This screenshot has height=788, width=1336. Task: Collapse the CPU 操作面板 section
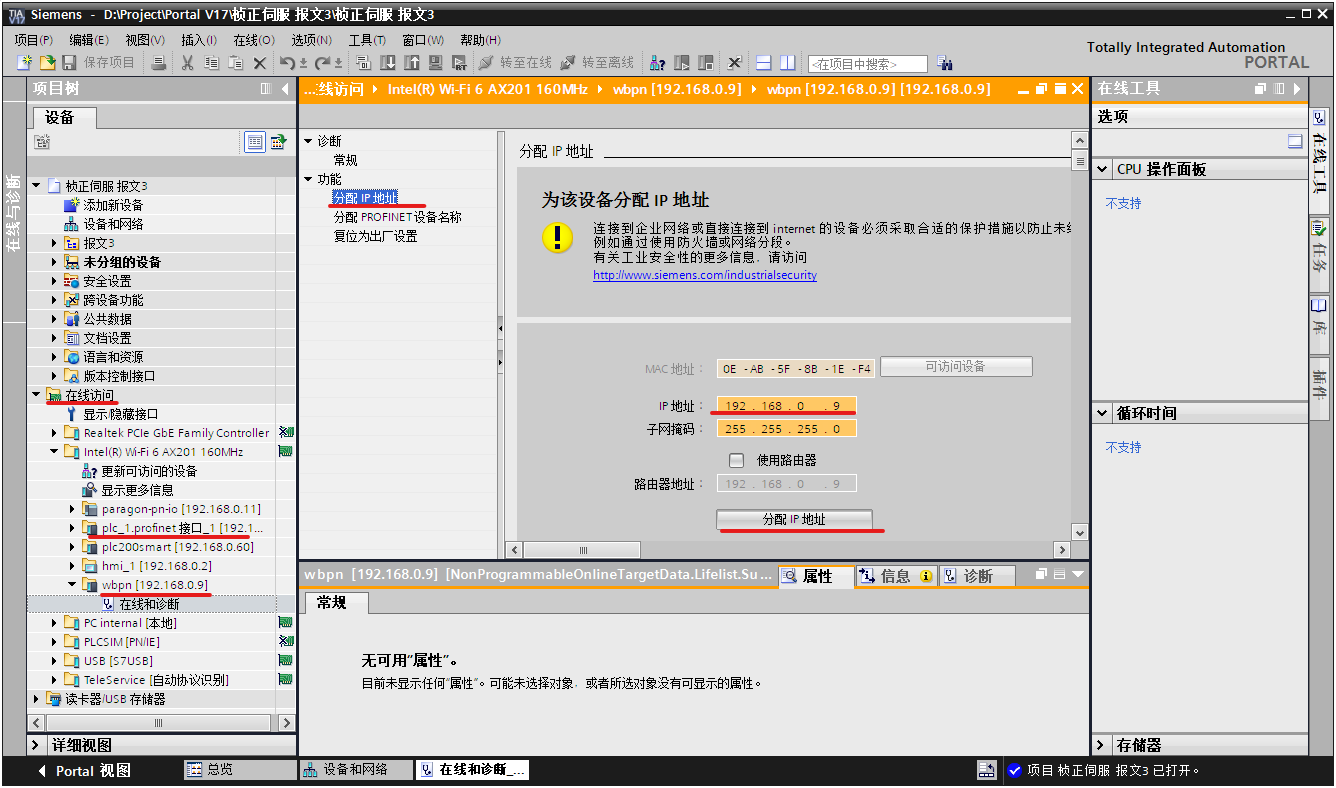[1102, 169]
